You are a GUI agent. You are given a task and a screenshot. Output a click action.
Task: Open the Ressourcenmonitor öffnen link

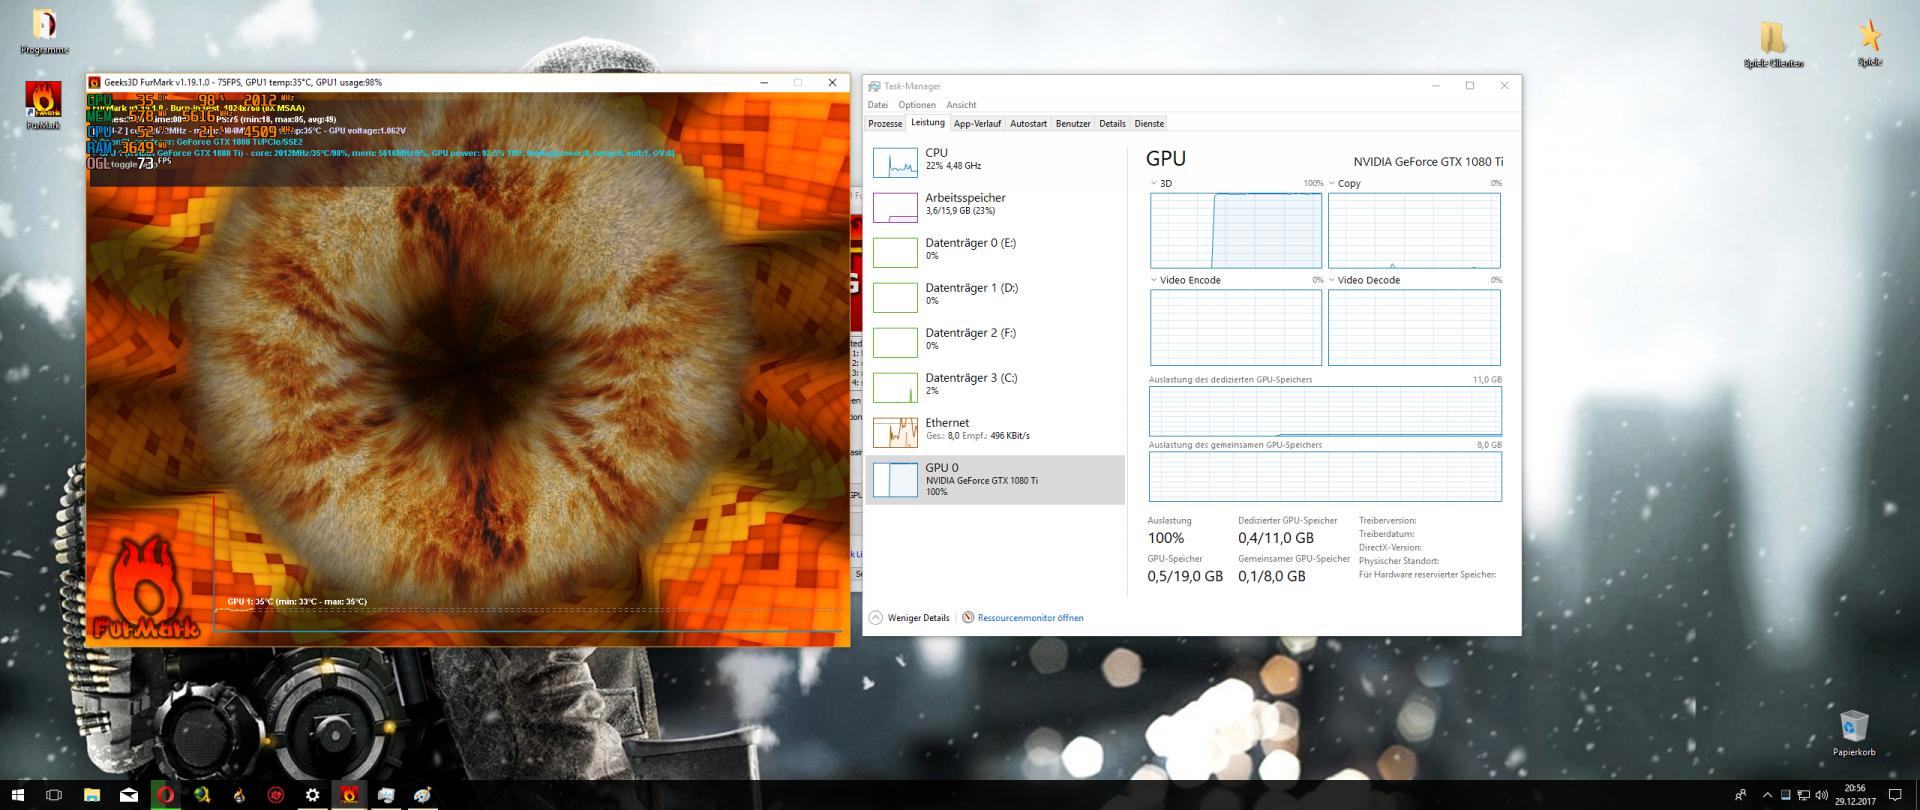pos(1023,618)
